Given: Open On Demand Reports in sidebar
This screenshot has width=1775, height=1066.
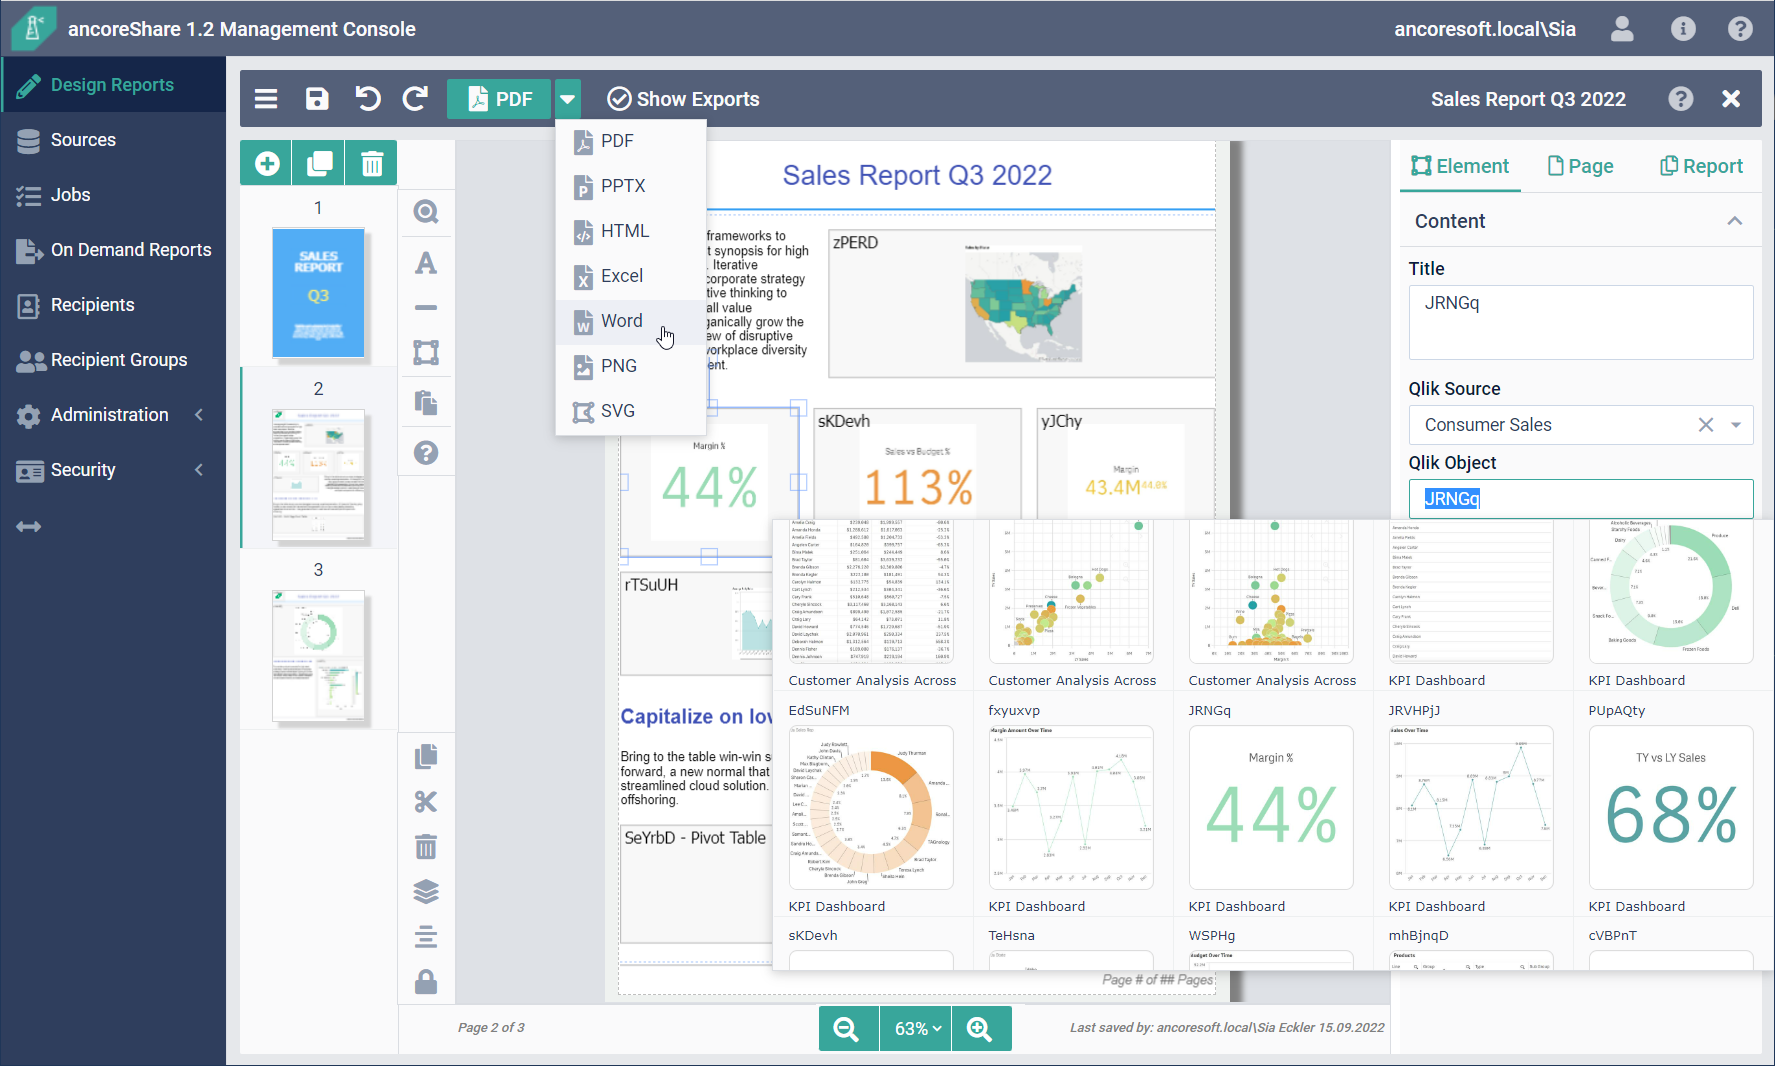Looking at the screenshot, I should click(x=131, y=250).
